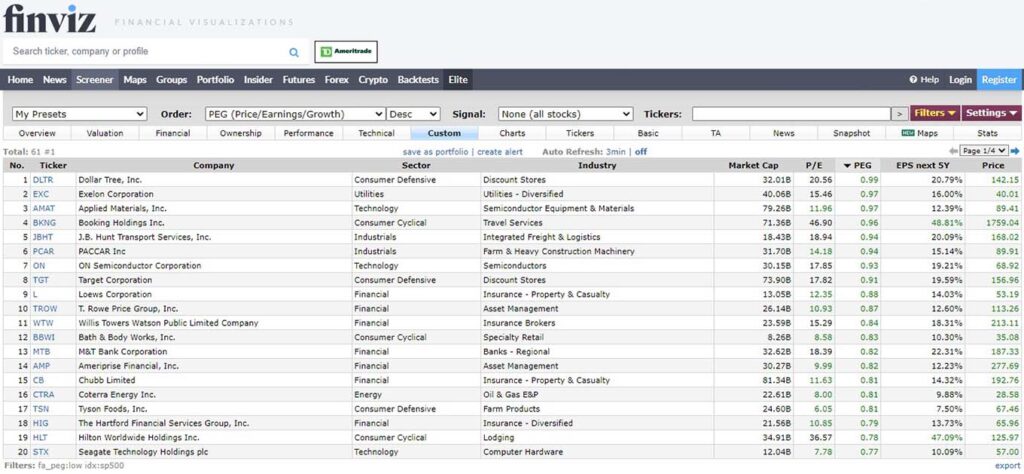Sort by EPS next 5Y header
The image size is (1024, 474).
922,165
